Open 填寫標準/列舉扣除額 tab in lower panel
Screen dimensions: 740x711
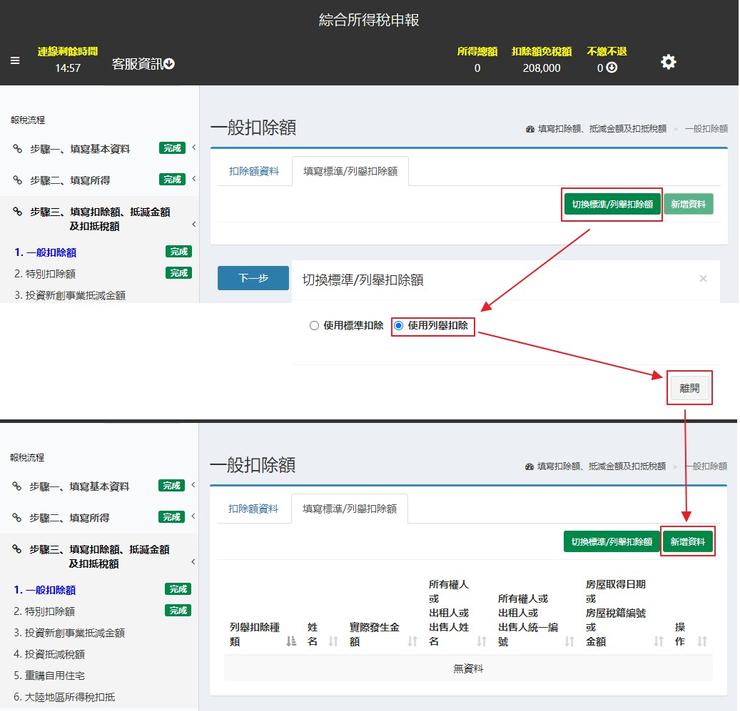tap(350, 509)
